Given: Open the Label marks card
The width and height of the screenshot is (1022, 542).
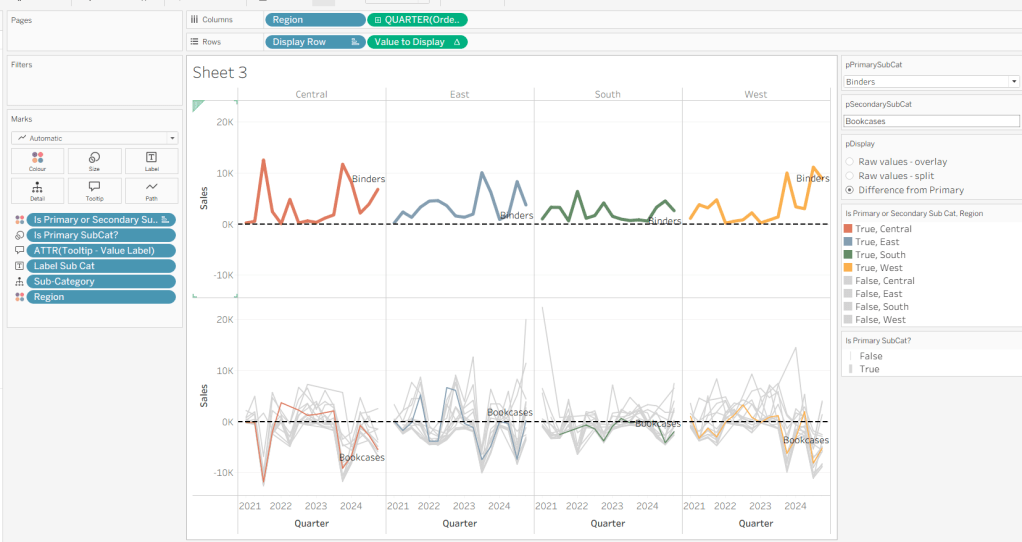Looking at the screenshot, I should [151, 162].
